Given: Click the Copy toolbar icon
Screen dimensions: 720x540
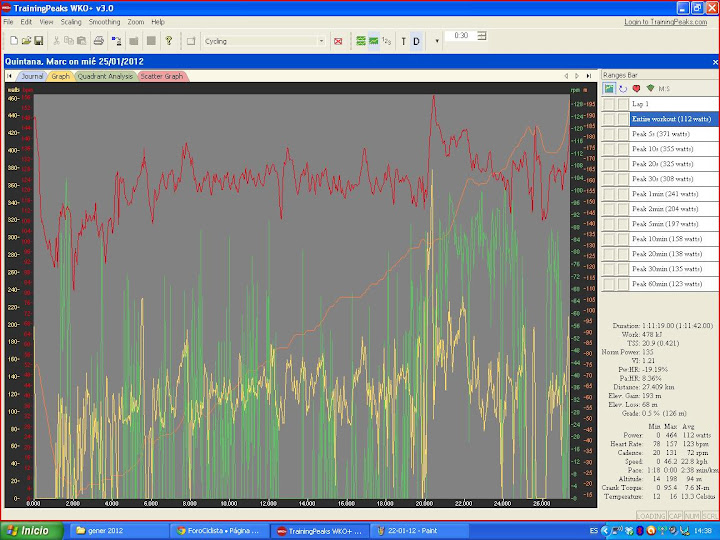Looking at the screenshot, I should point(69,41).
